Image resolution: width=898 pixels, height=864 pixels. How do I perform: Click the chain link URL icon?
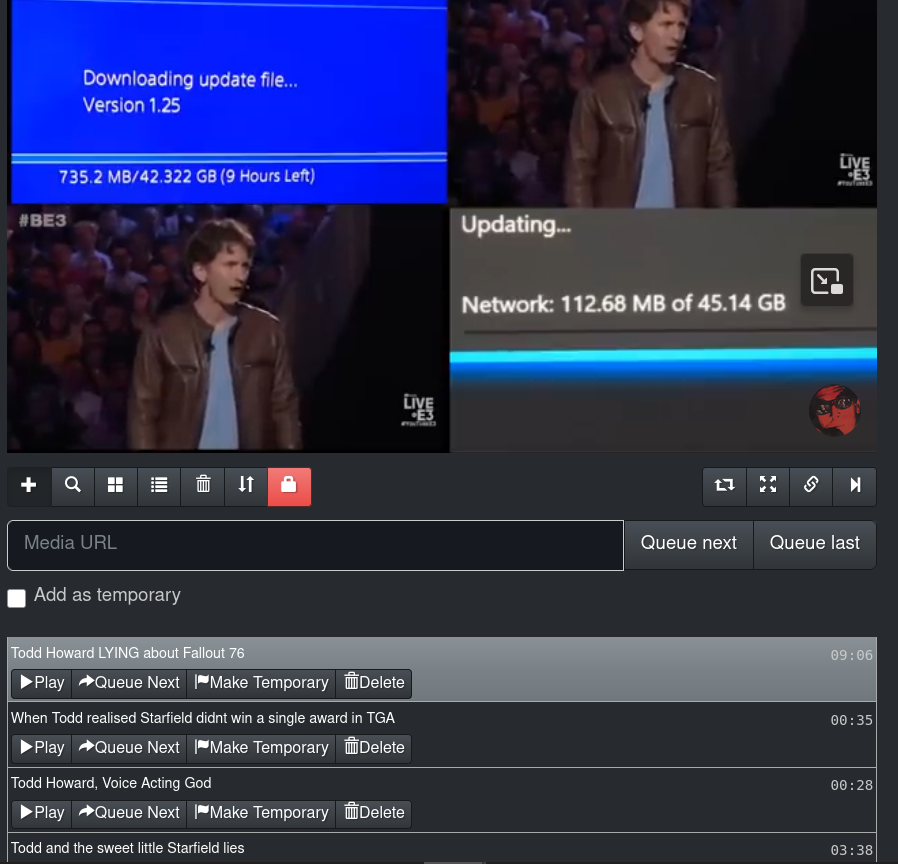(811, 486)
